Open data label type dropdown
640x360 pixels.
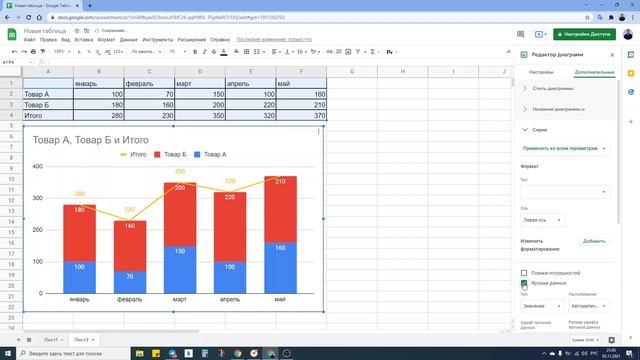click(x=542, y=306)
